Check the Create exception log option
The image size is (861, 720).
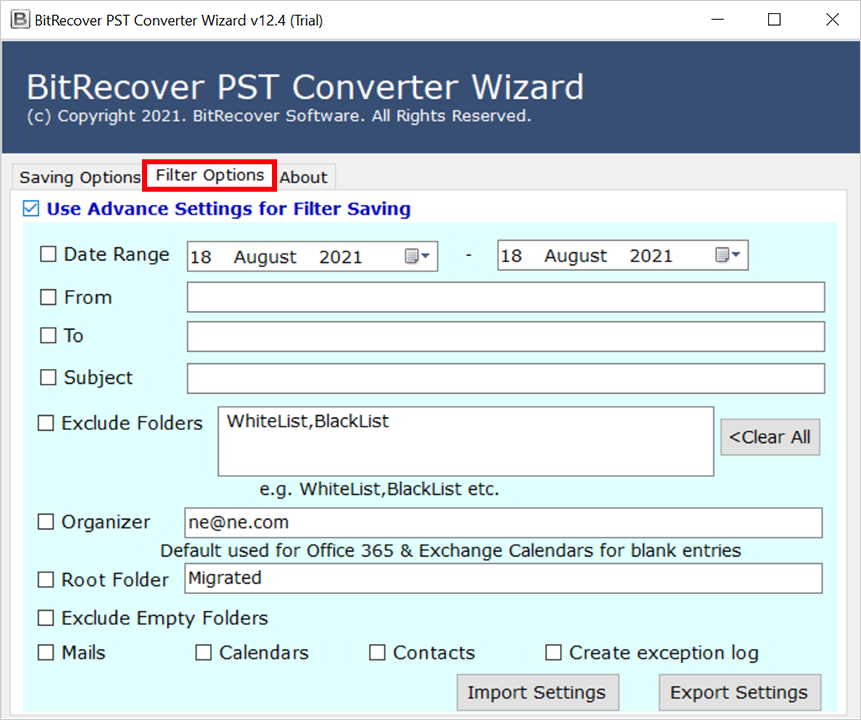coord(553,652)
